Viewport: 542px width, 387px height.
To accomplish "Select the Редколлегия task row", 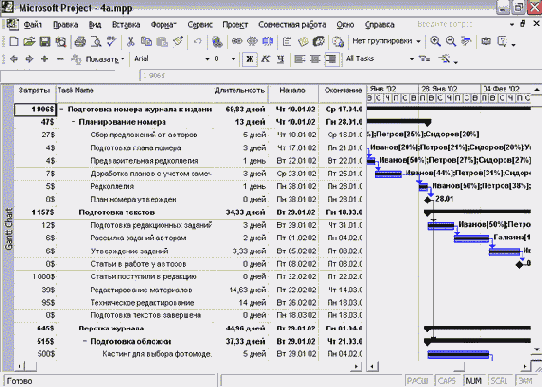I will pyautogui.click(x=188, y=187).
